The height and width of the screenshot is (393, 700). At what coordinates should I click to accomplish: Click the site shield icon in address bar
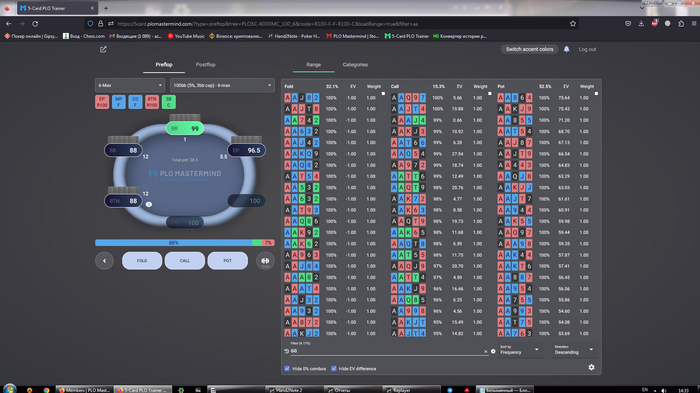(91, 24)
